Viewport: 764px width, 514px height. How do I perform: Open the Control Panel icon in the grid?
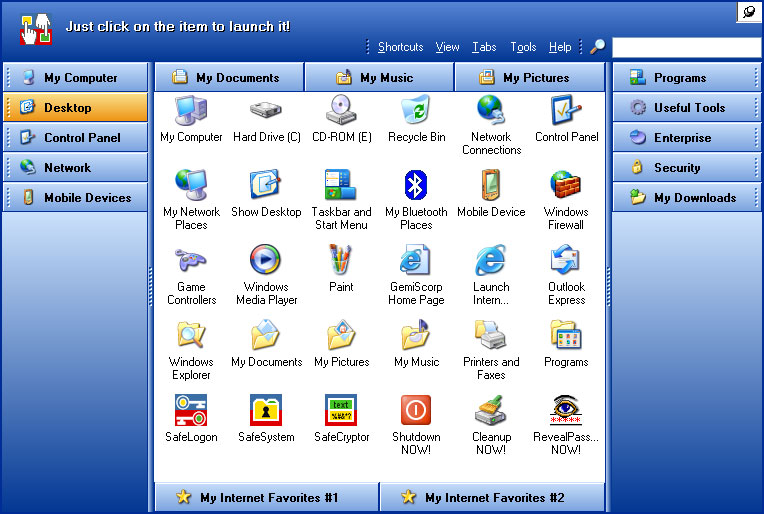pos(566,110)
